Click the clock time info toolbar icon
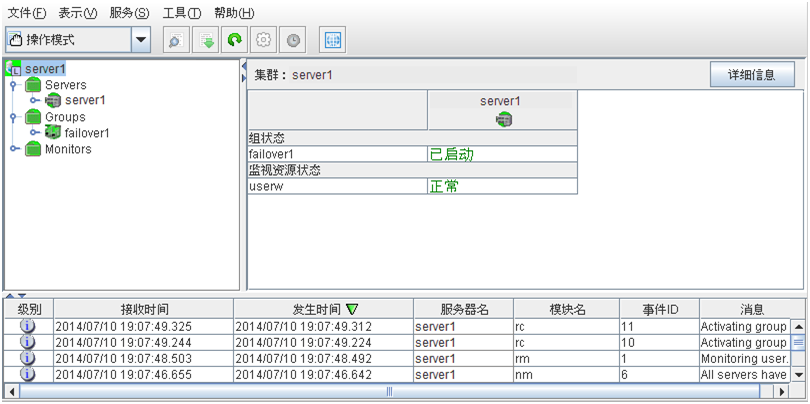The width and height of the screenshot is (810, 404). pyautogui.click(x=293, y=40)
